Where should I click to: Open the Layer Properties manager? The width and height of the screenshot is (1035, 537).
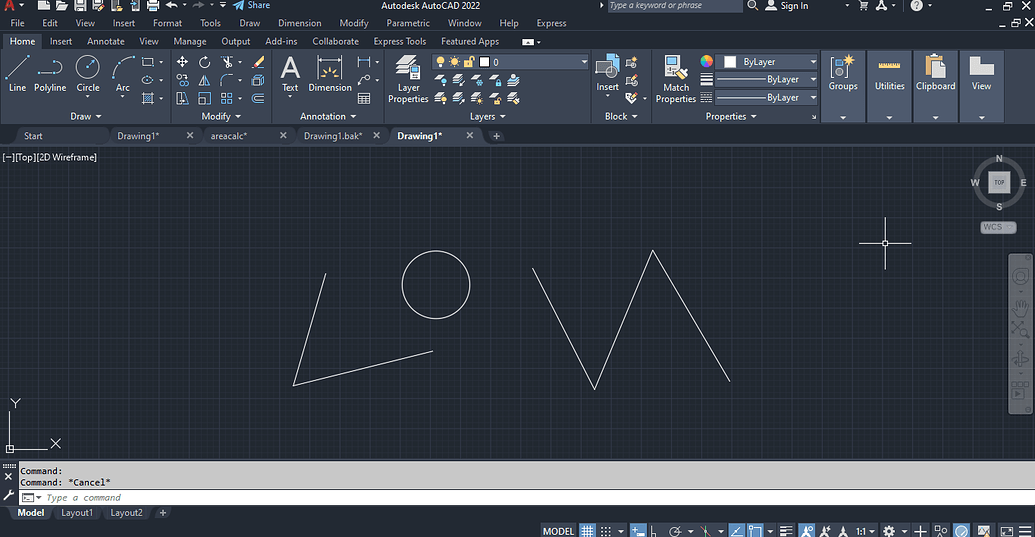pyautogui.click(x=408, y=78)
